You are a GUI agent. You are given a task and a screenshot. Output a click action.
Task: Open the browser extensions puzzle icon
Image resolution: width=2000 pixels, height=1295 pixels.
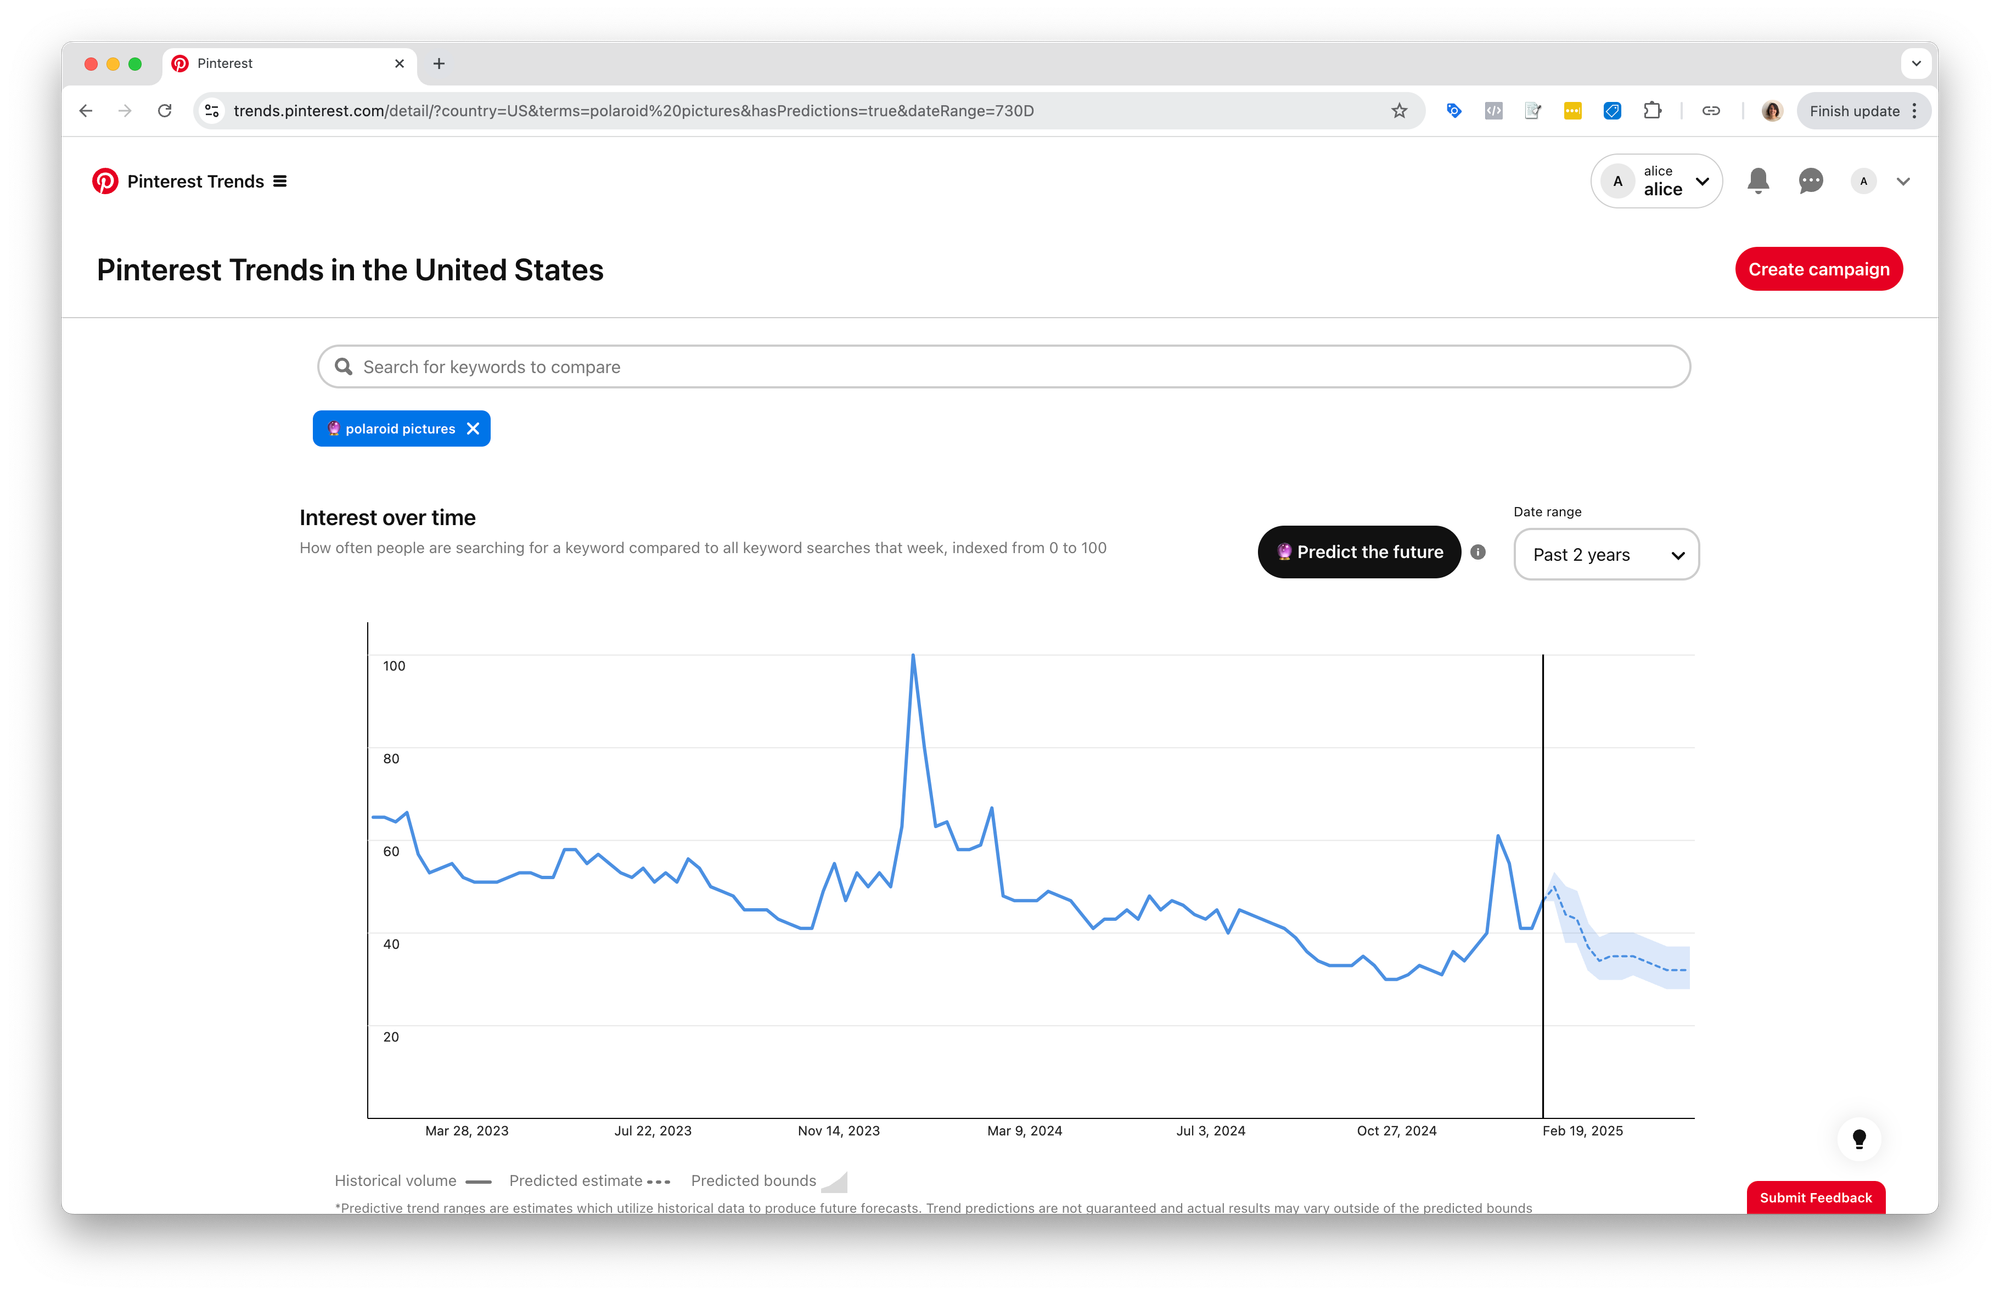point(1652,111)
